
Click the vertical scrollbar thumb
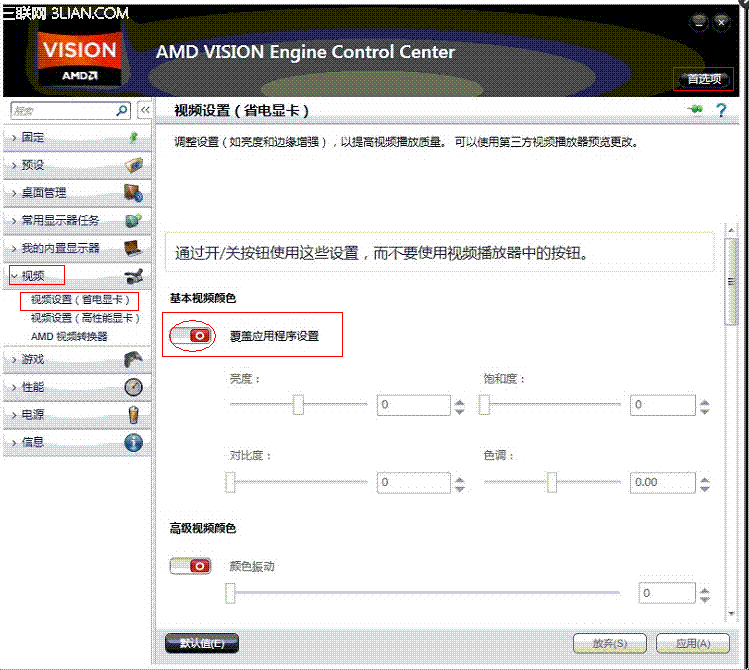coord(731,282)
